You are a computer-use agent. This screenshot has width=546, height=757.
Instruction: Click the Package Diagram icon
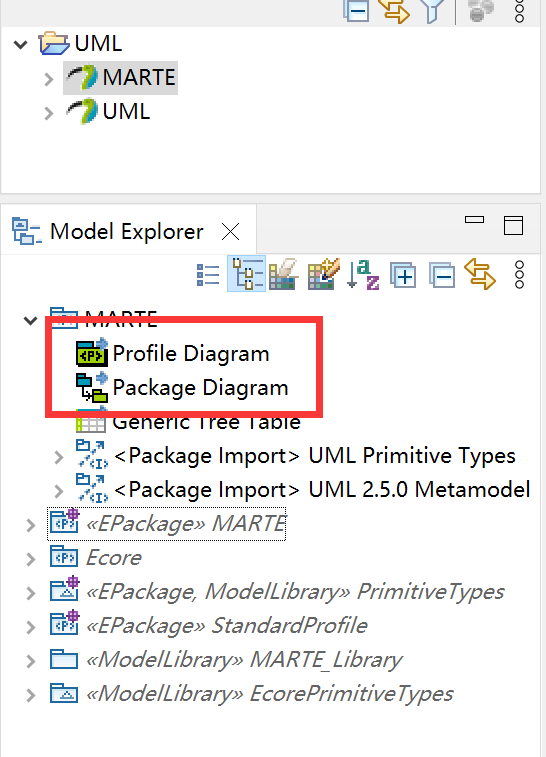92,387
